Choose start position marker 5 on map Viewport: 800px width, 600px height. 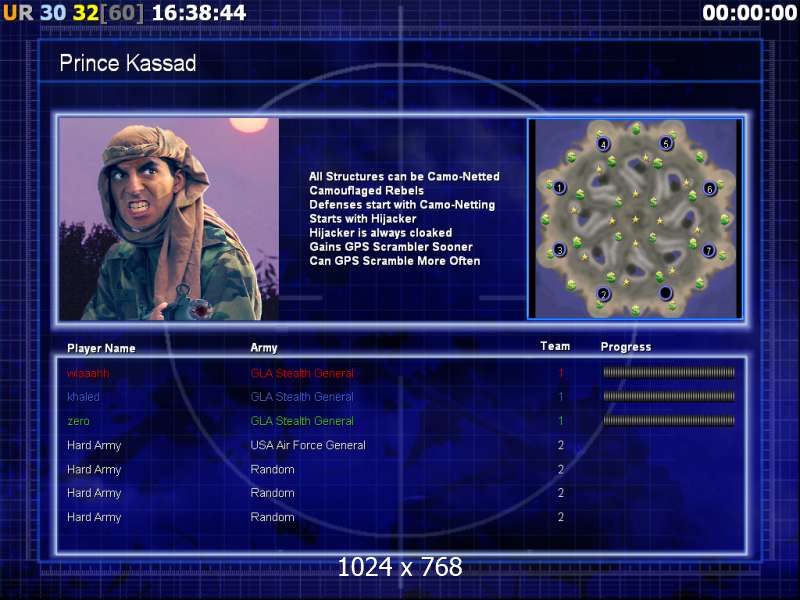666,144
